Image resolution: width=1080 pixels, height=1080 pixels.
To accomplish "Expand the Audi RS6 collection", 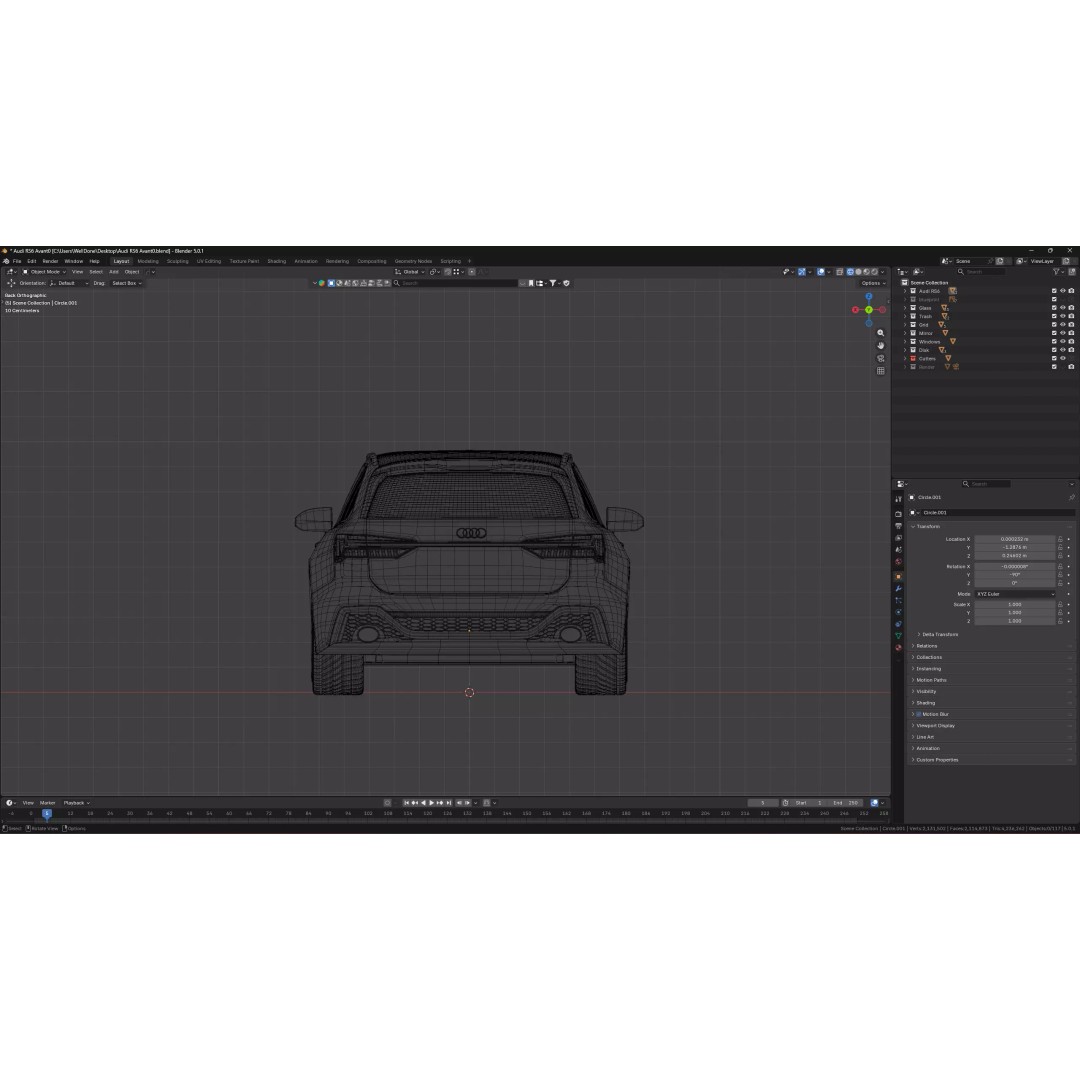I will [x=905, y=291].
